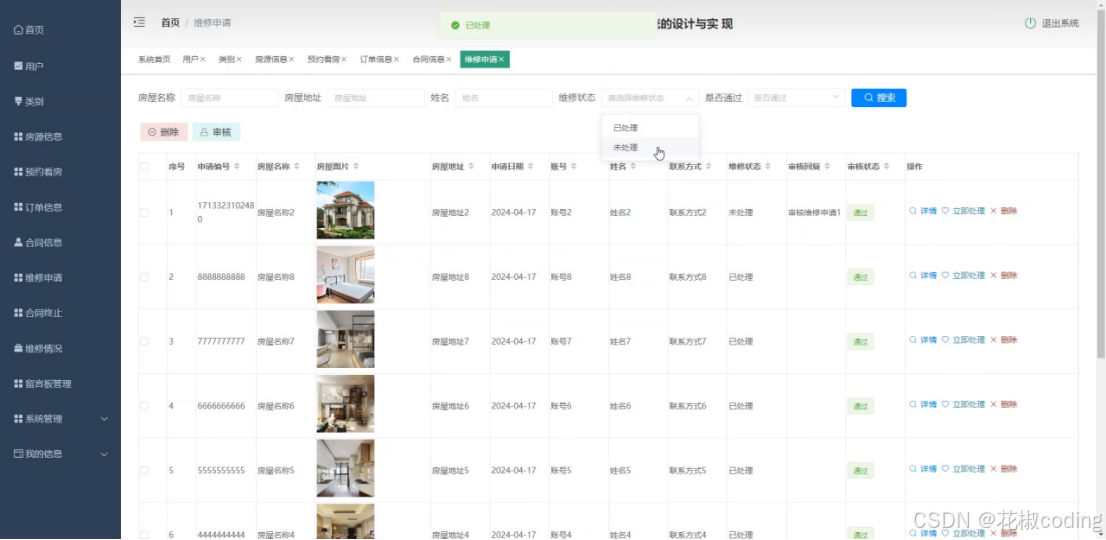Close the 房源信息 tab with its X
Image resolution: width=1106 pixels, height=540 pixels.
pos(291,60)
